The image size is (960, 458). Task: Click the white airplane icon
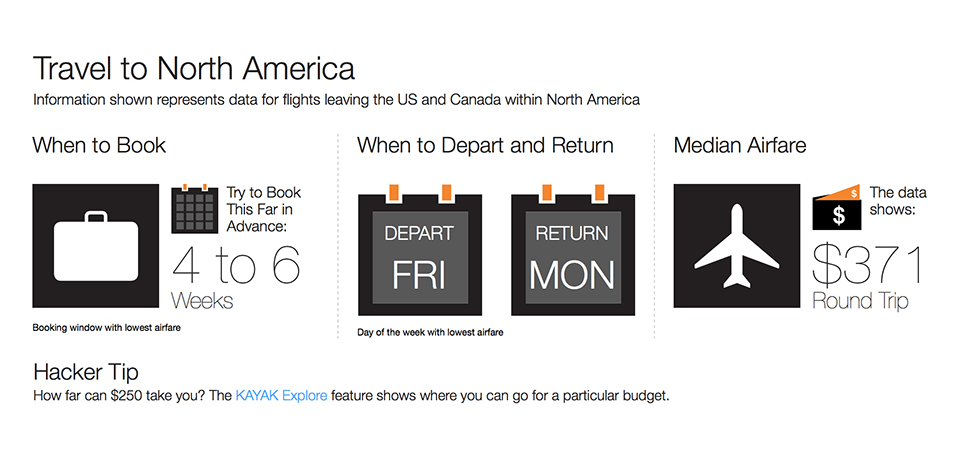(x=737, y=246)
